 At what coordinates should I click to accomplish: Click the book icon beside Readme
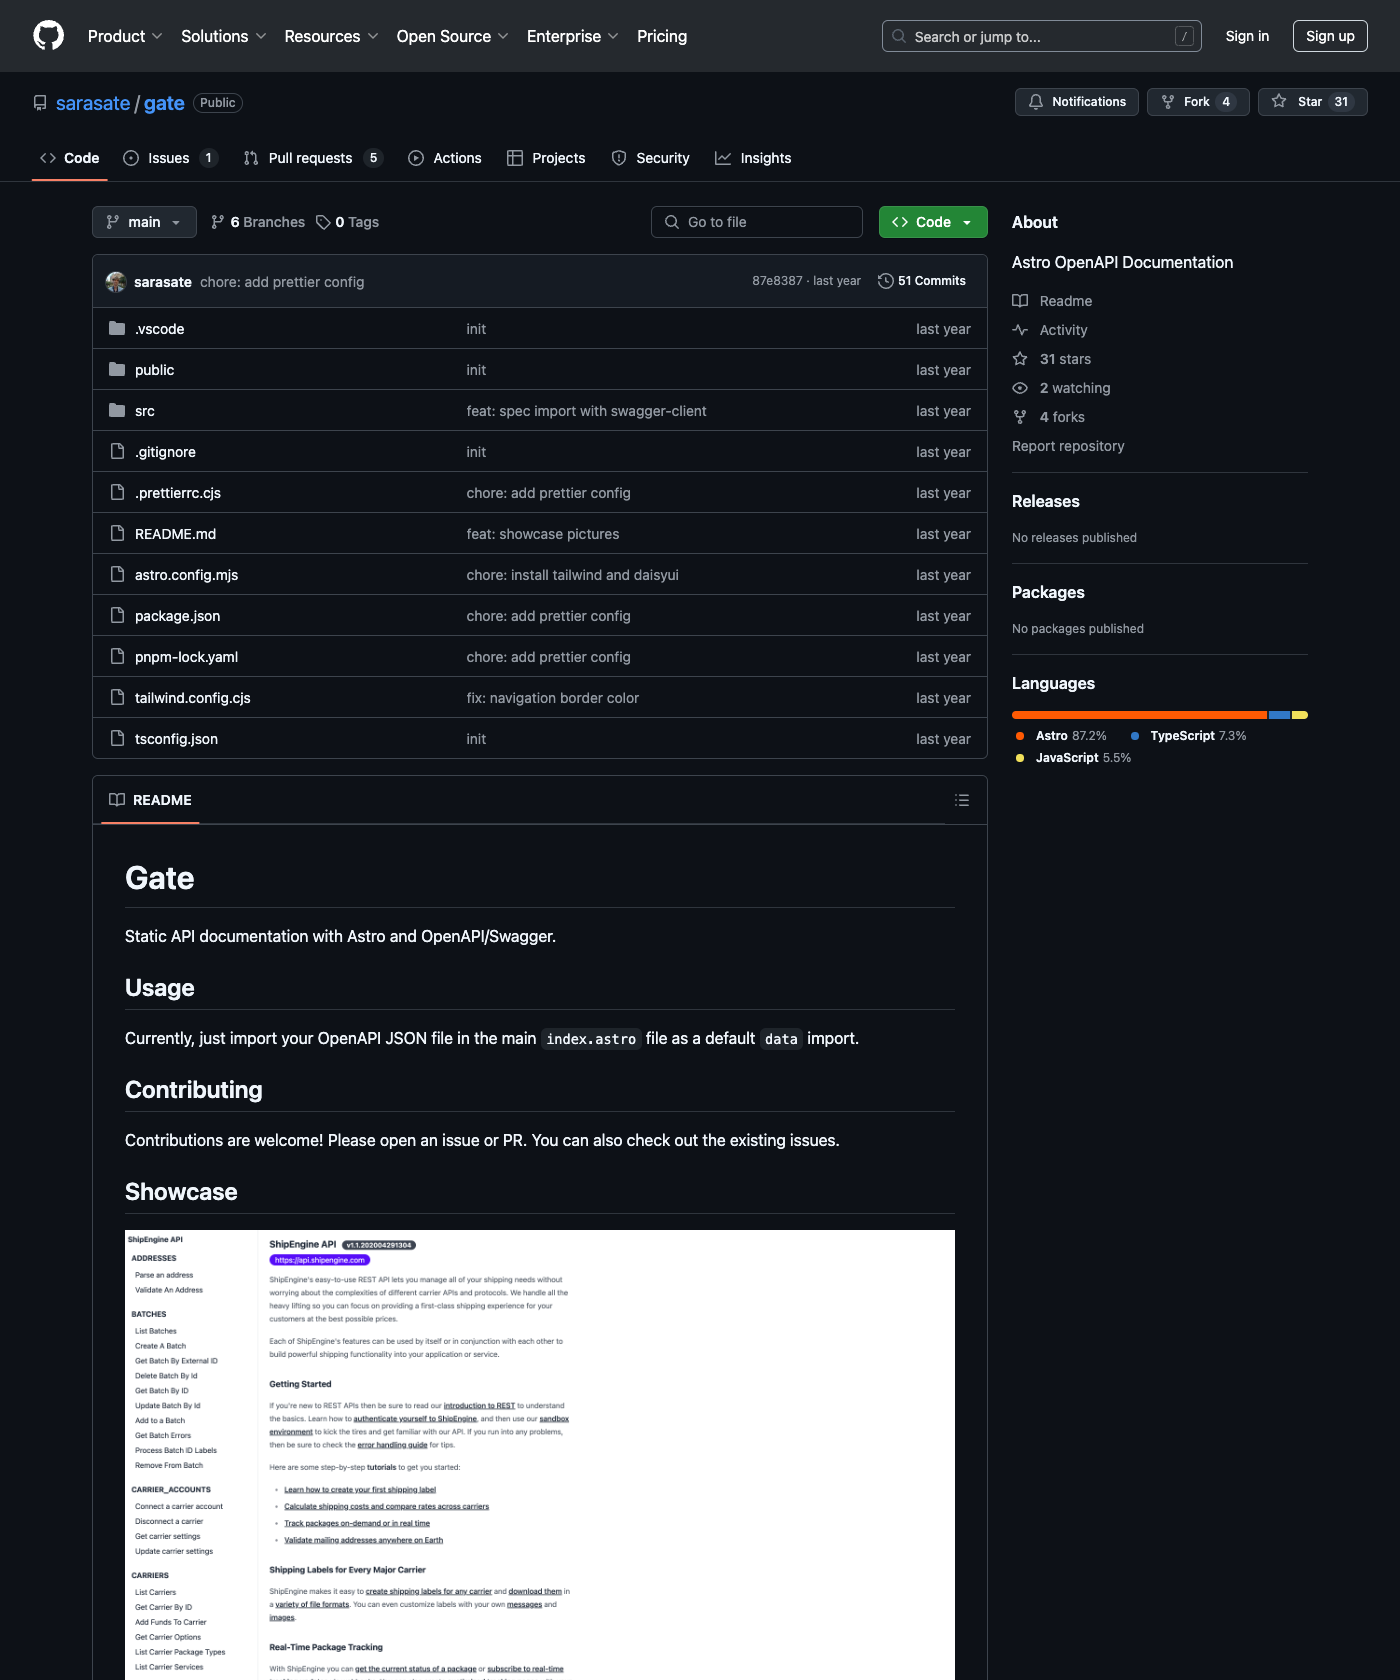point(1020,301)
